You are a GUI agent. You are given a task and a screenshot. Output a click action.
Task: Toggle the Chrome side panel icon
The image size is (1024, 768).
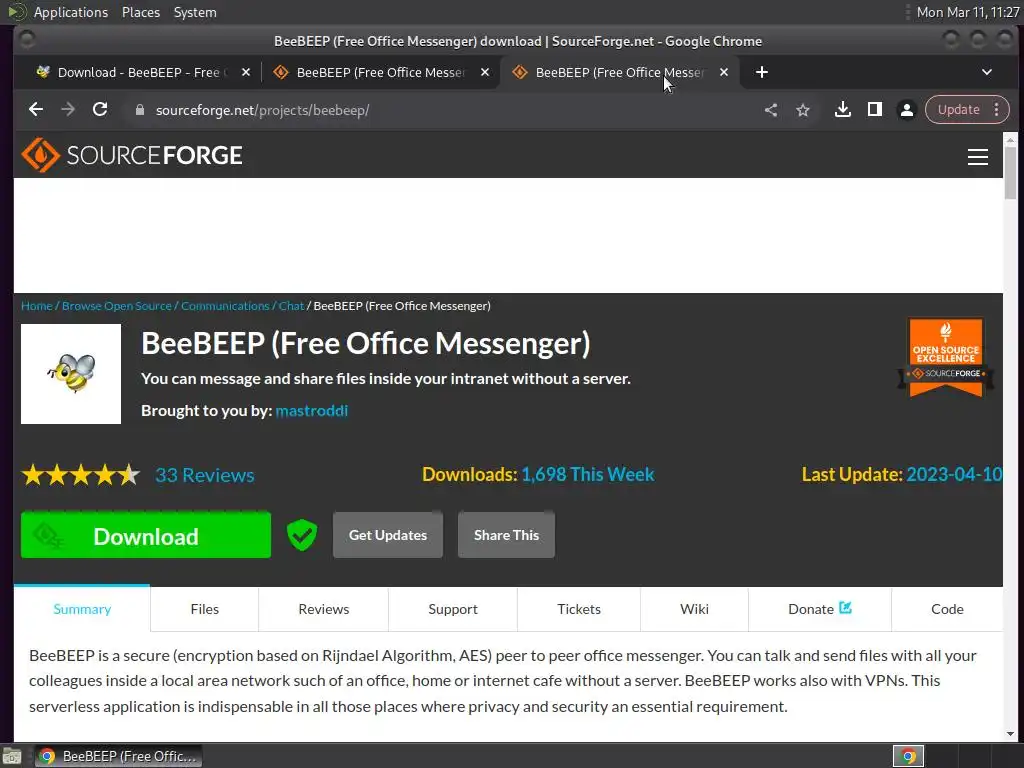tap(874, 110)
